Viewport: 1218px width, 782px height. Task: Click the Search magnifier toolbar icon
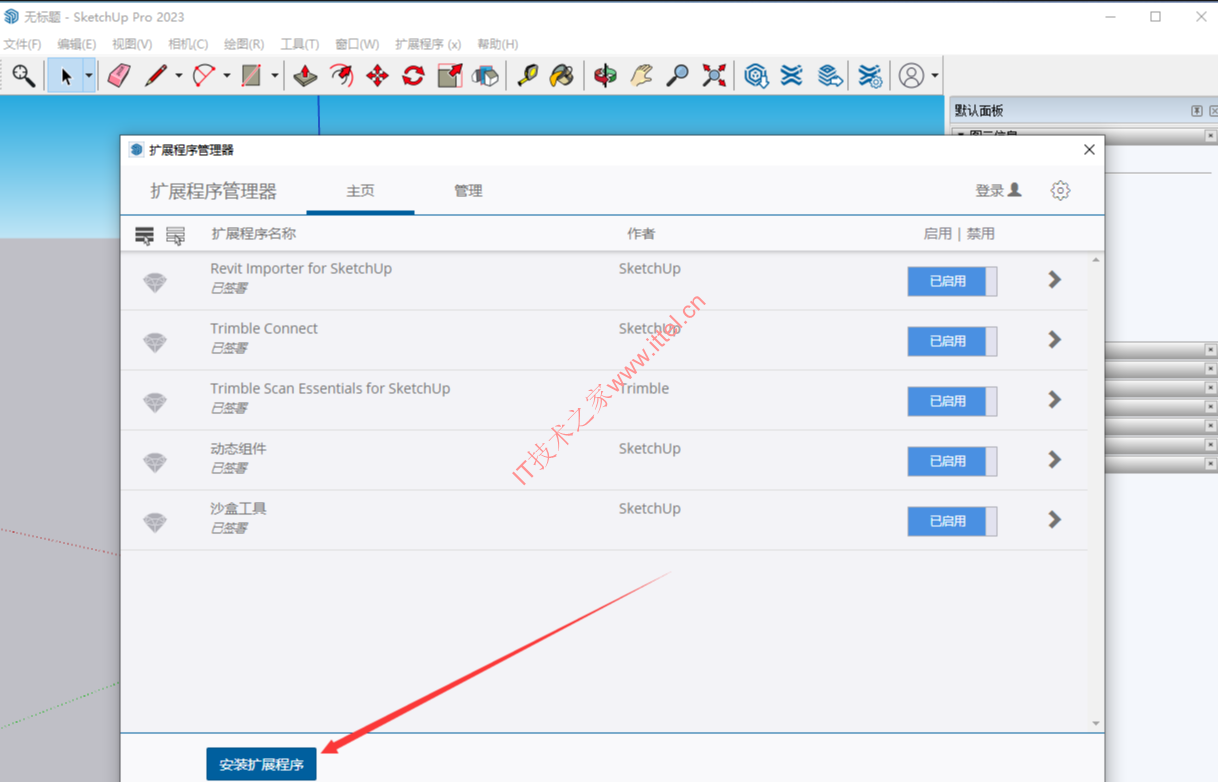coord(23,75)
